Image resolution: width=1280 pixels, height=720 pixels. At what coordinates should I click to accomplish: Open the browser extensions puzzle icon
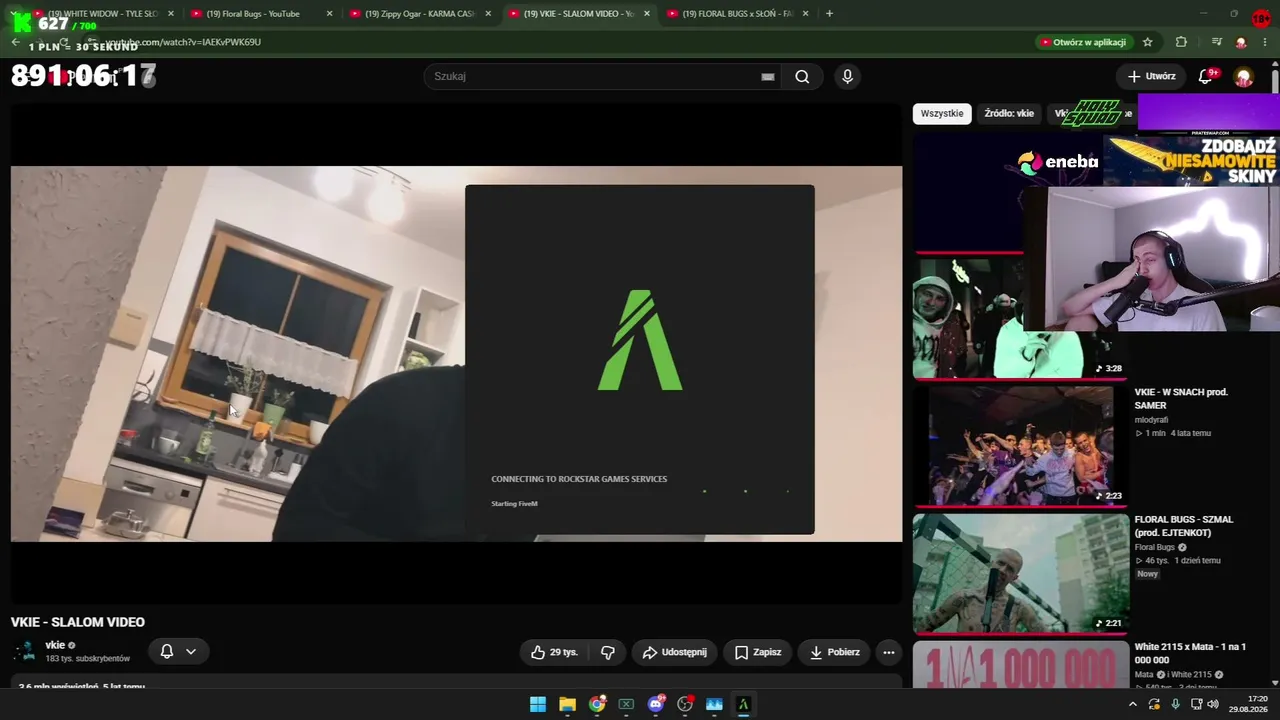click(1181, 42)
